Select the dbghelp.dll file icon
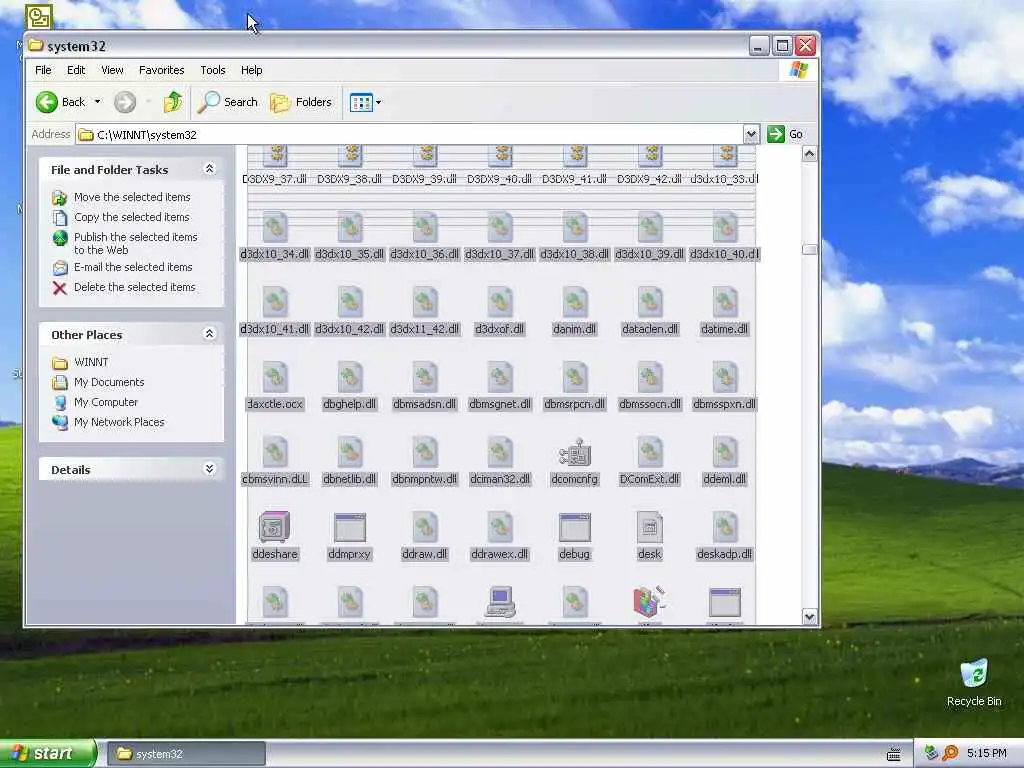Screen dimensions: 1024x768 (349, 377)
